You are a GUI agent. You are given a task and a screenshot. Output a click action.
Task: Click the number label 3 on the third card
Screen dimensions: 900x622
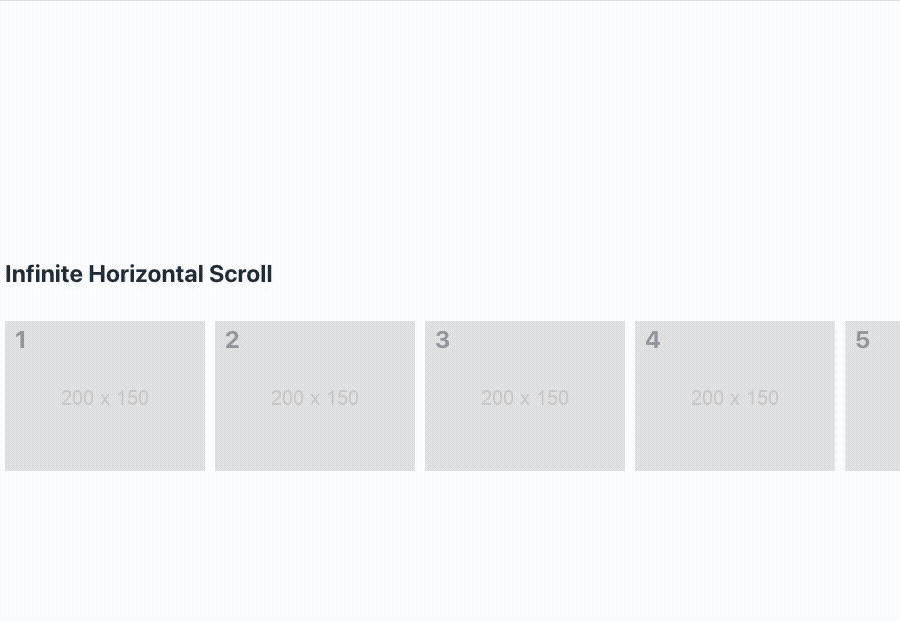tap(441, 340)
